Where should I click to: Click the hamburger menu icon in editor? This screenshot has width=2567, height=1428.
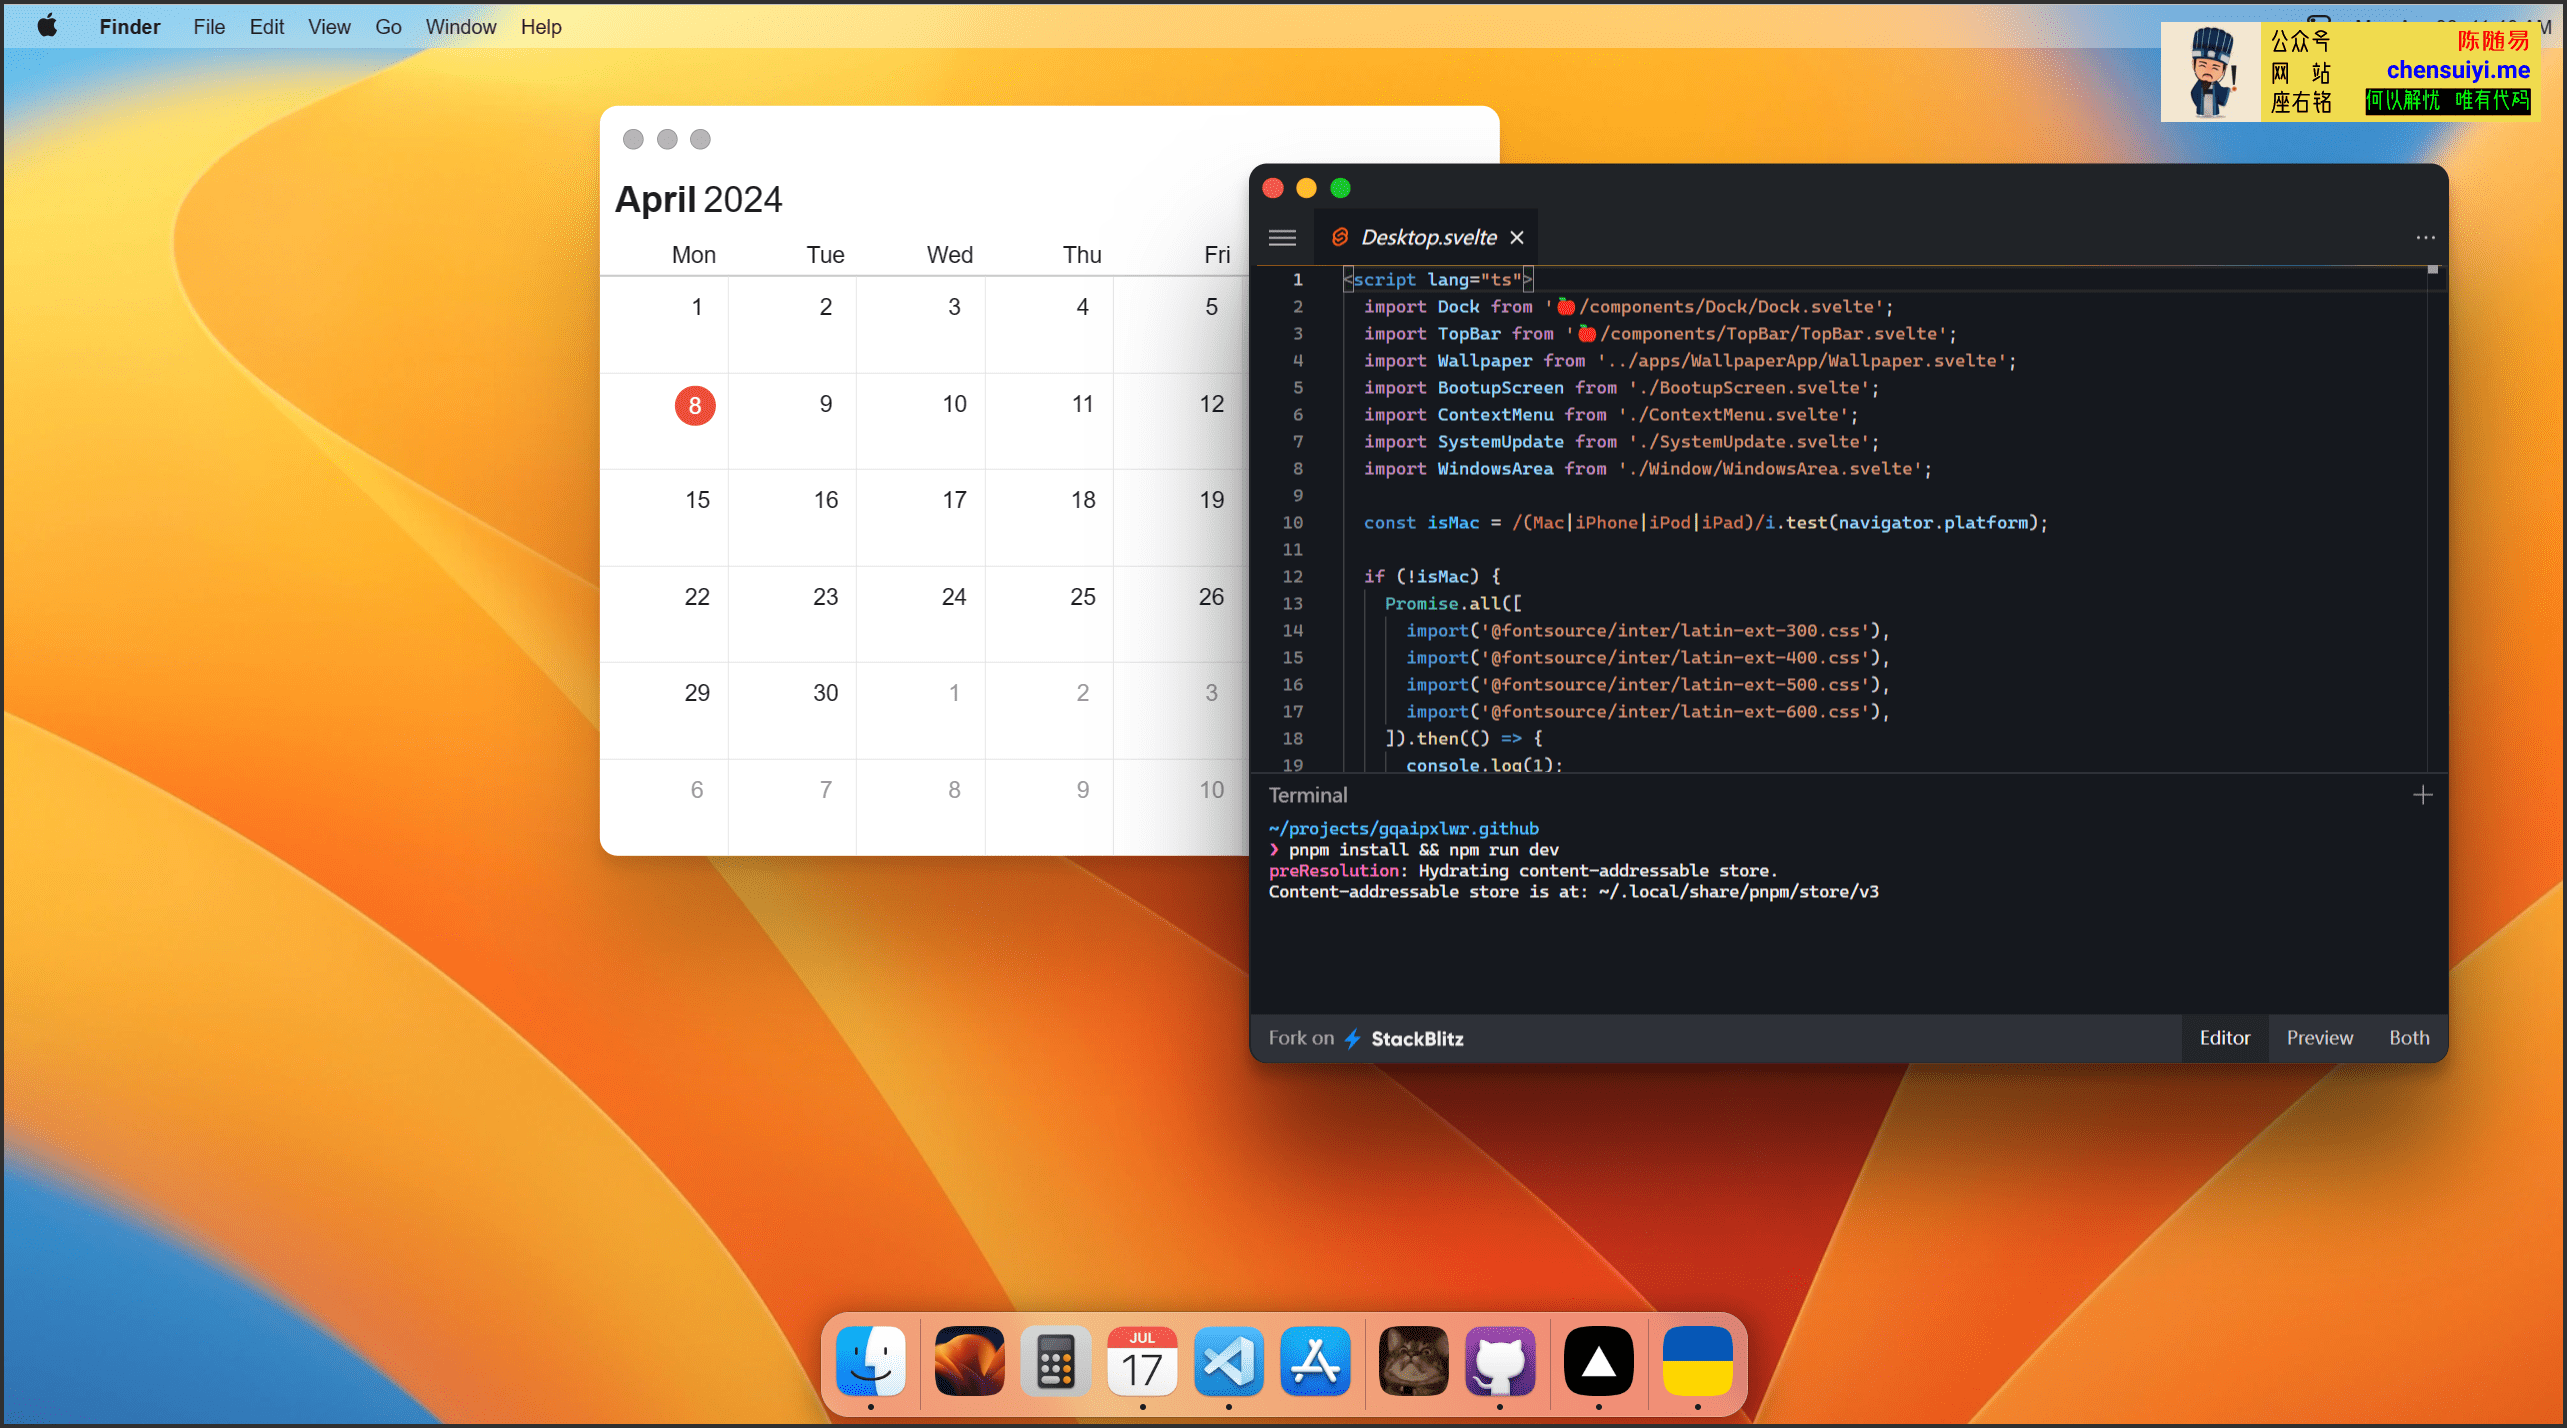(x=1282, y=237)
